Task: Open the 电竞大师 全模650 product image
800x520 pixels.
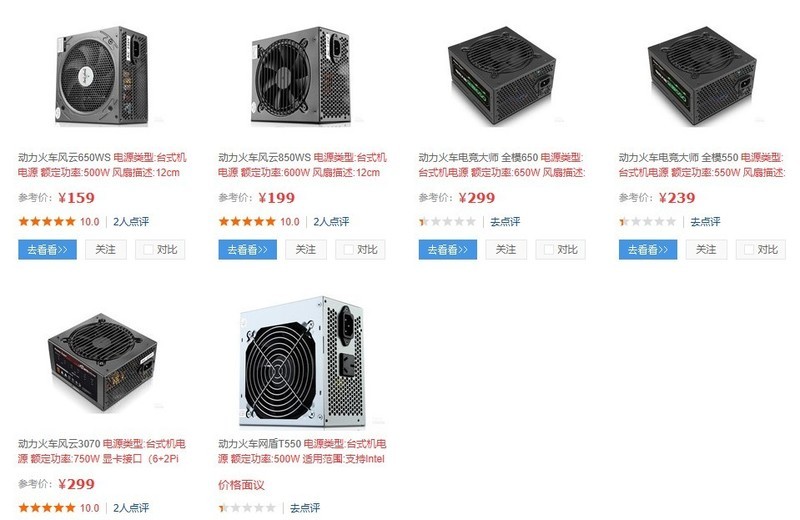Action: pos(502,76)
